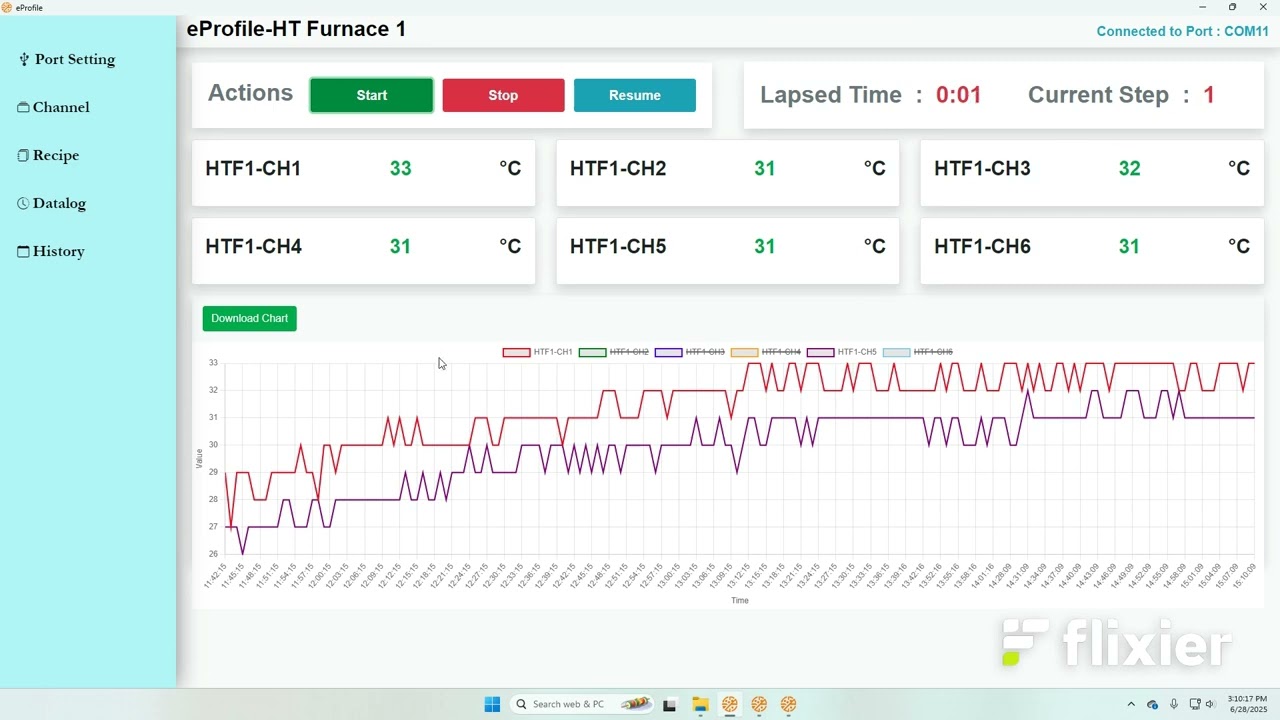
Task: Click the microphone tray icon
Action: pyautogui.click(x=1174, y=704)
